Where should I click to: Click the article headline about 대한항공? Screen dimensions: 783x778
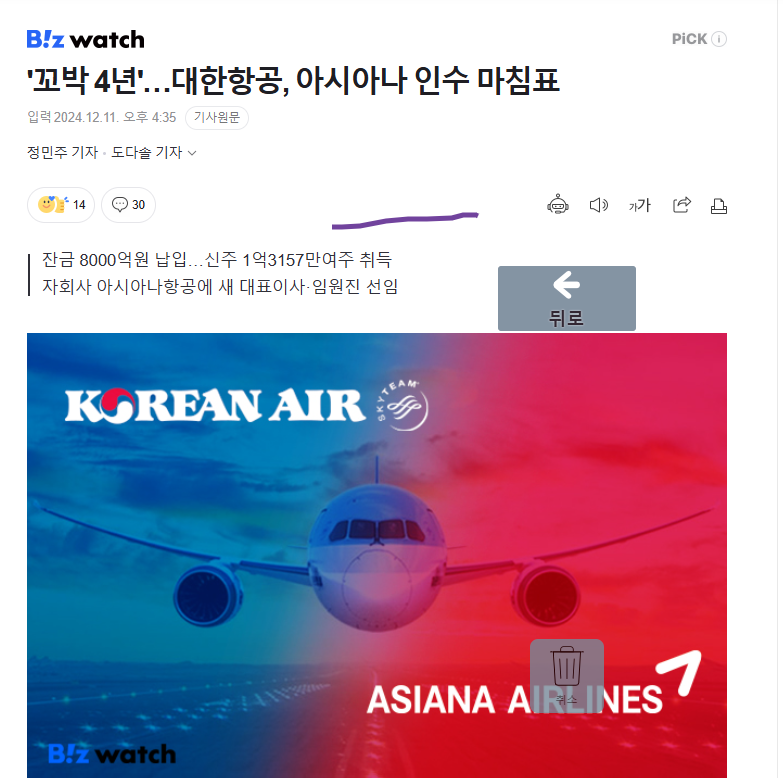pyautogui.click(x=293, y=80)
